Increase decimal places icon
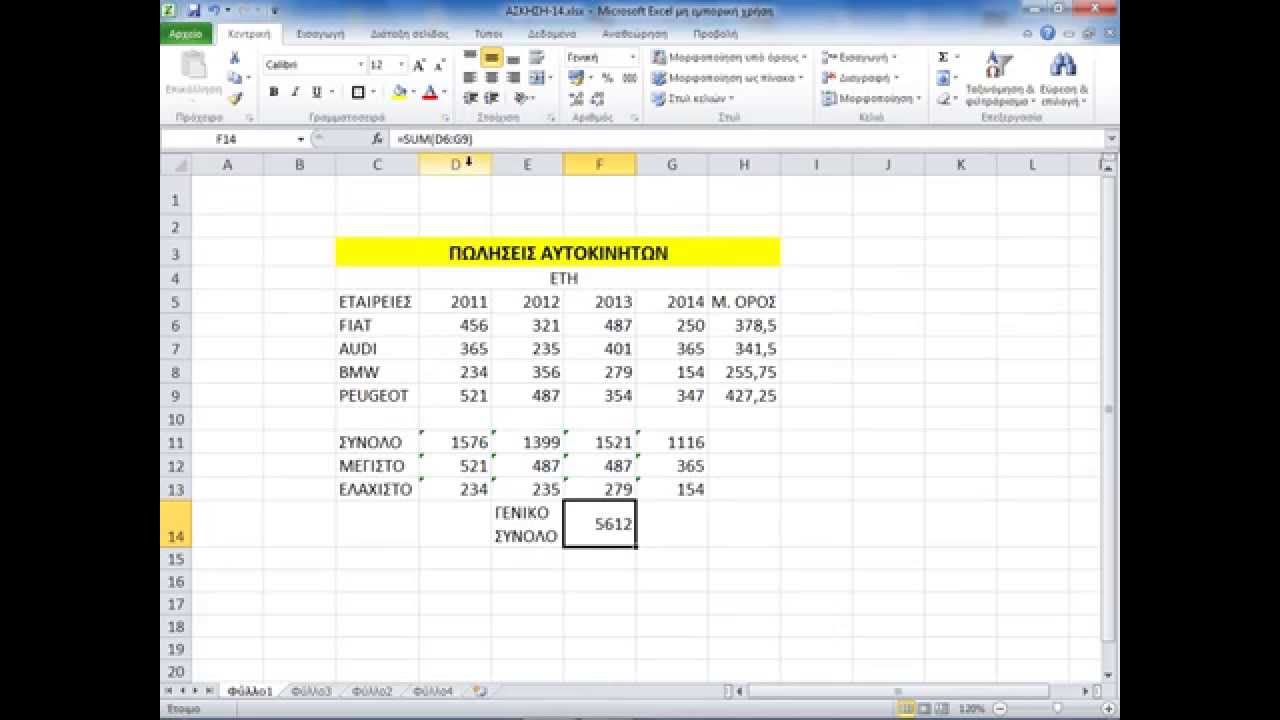Screen dimensions: 1280x720 point(576,99)
